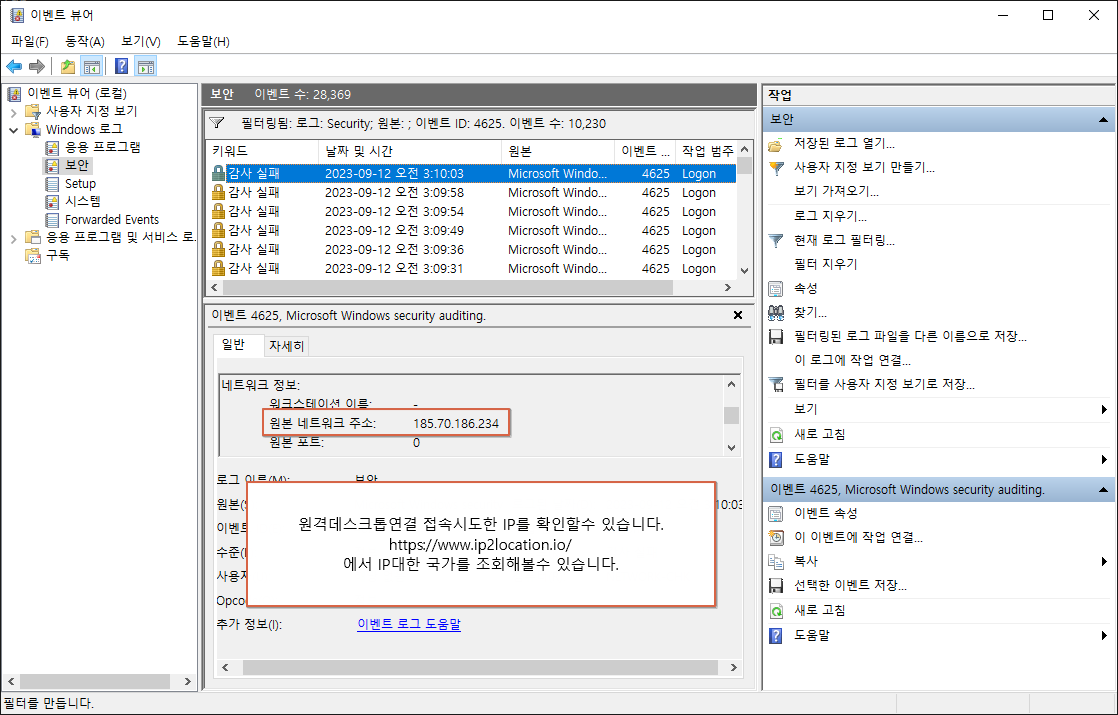1118x715 pixels.
Task: Select the event at 오전 3:09:31
Action: 471,269
